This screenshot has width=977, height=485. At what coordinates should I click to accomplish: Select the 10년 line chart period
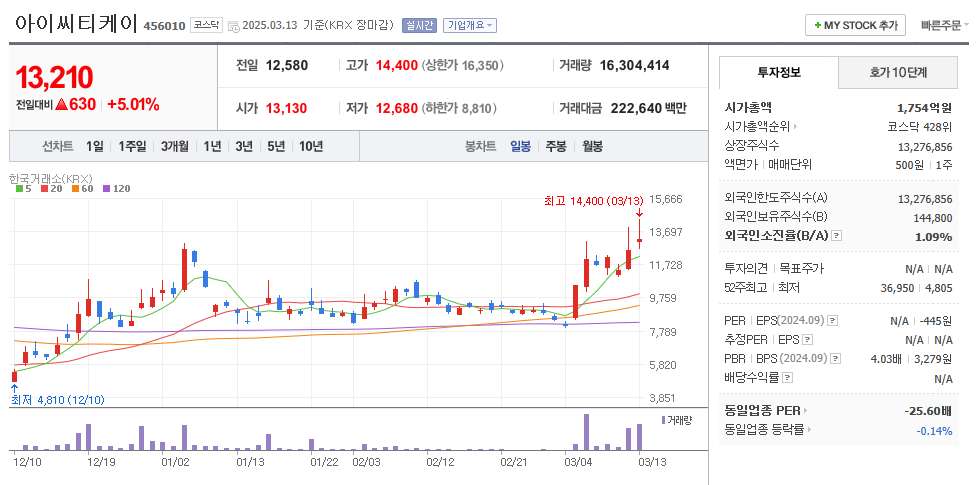click(311, 146)
